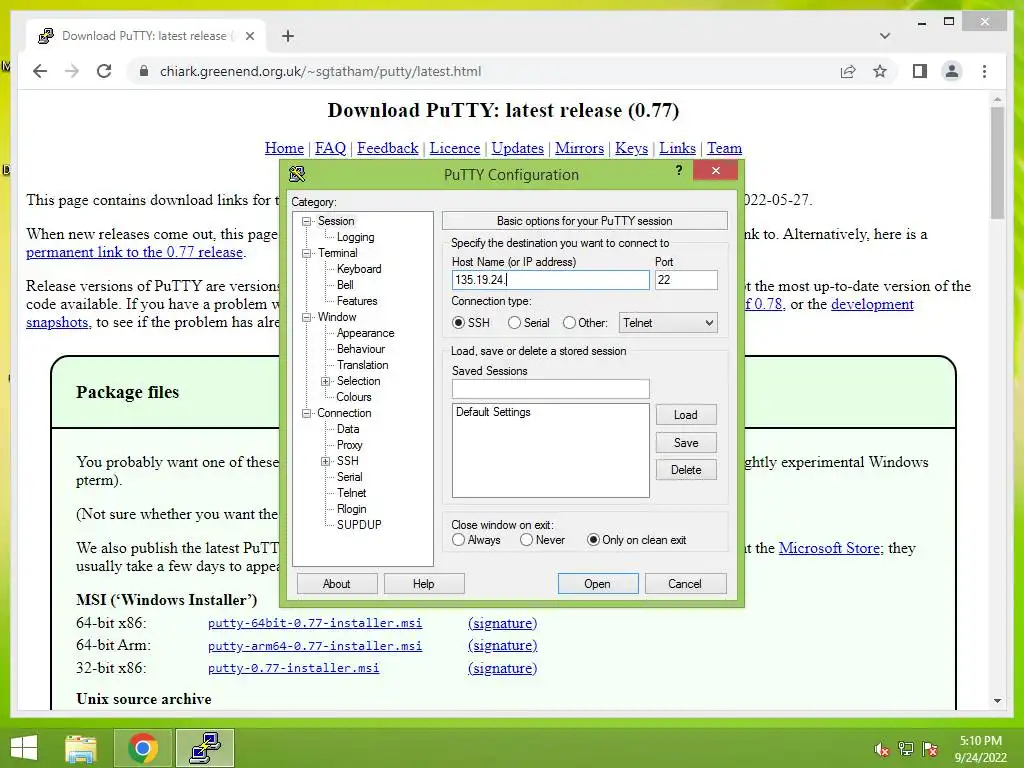Open putty-arm64-0.77-installer.msi link
1024x768 pixels.
tap(315, 646)
